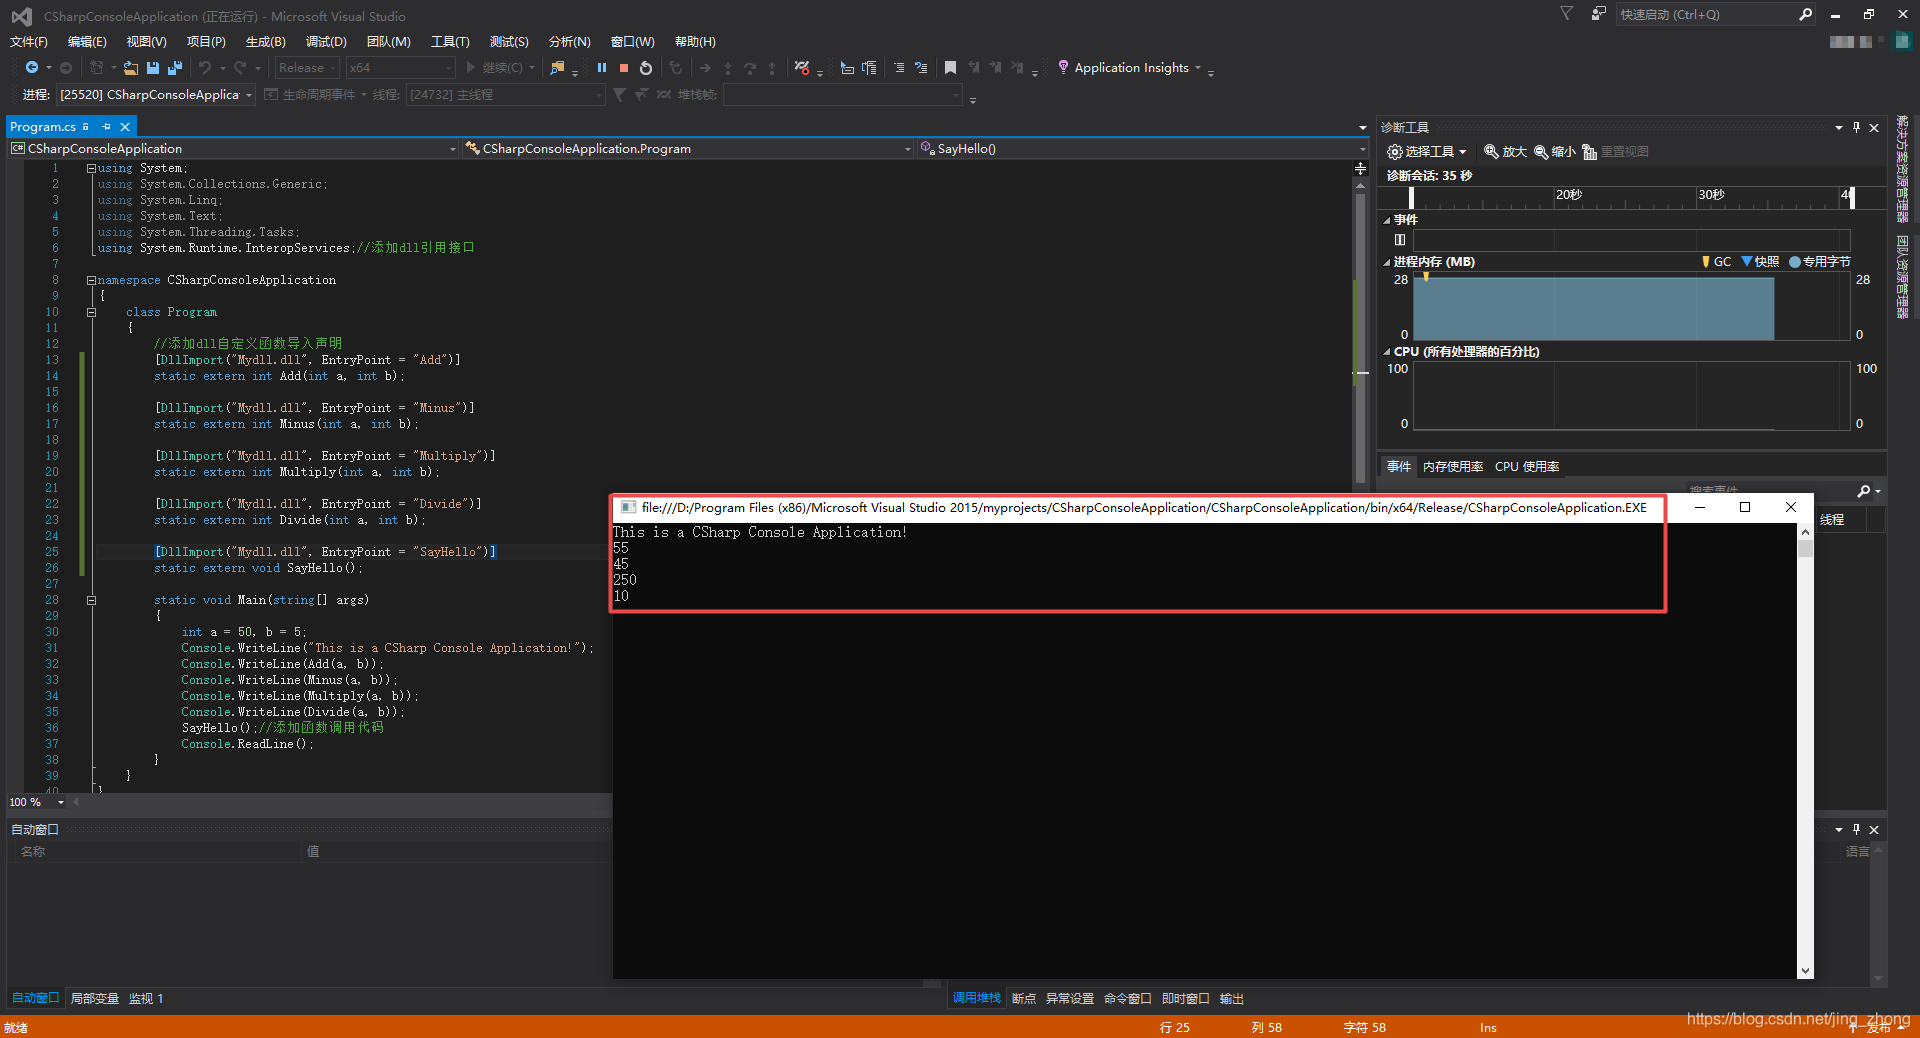This screenshot has width=1920, height=1038.
Task: Click the 选择工具 button in diagnostics
Action: click(1427, 152)
